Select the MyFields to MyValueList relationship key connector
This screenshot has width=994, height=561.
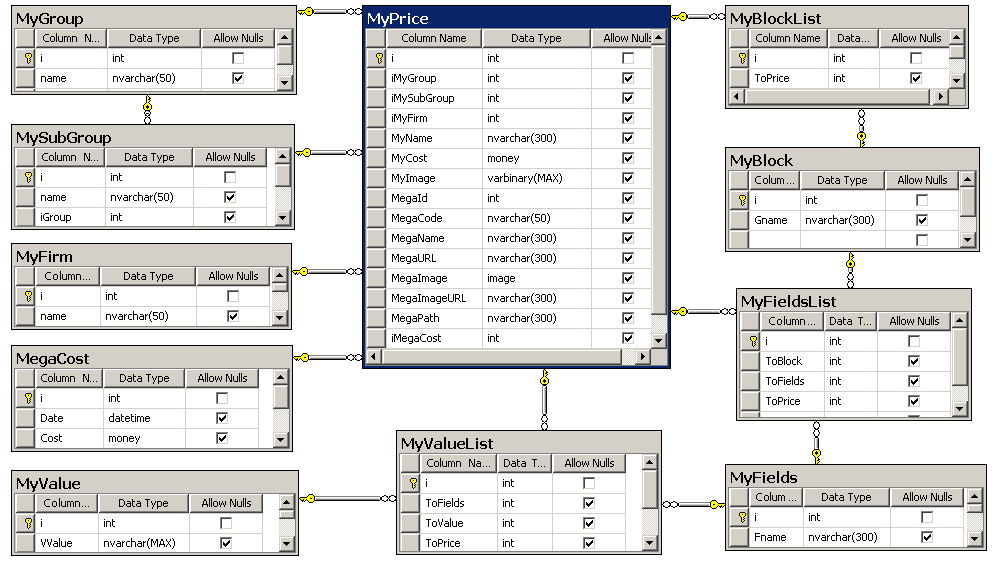click(x=694, y=505)
